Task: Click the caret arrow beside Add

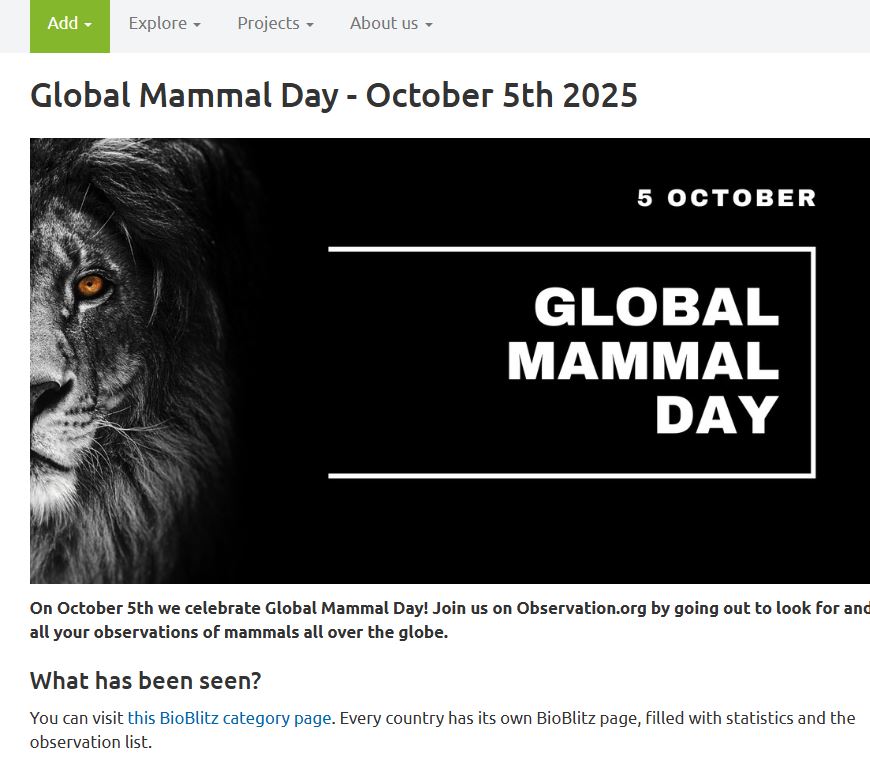Action: coord(88,25)
